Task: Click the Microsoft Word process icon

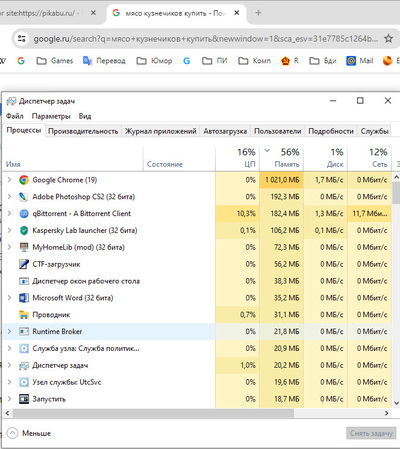Action: coord(24,298)
